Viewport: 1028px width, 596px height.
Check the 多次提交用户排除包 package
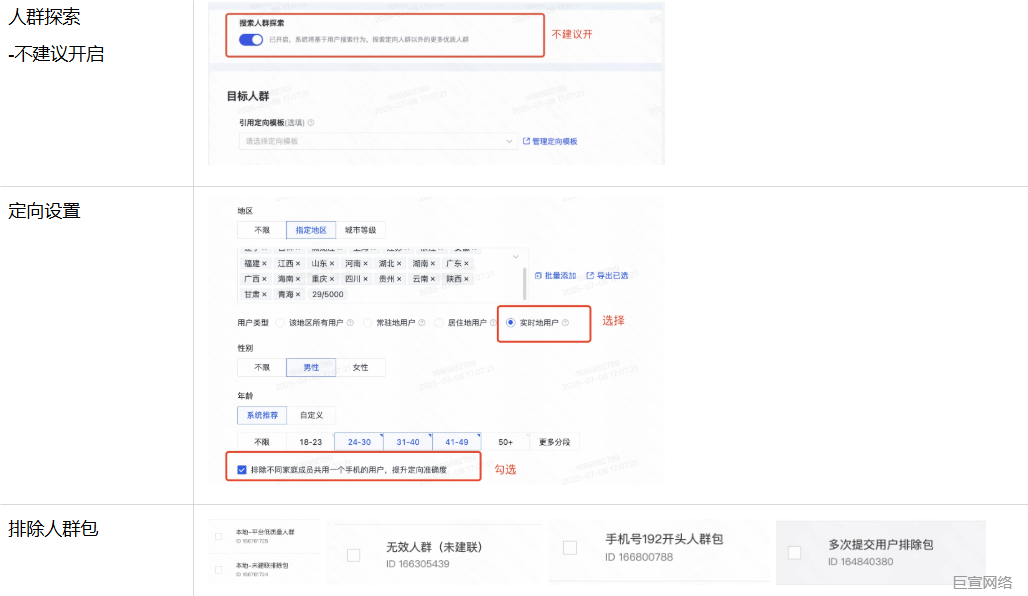pyautogui.click(x=794, y=553)
